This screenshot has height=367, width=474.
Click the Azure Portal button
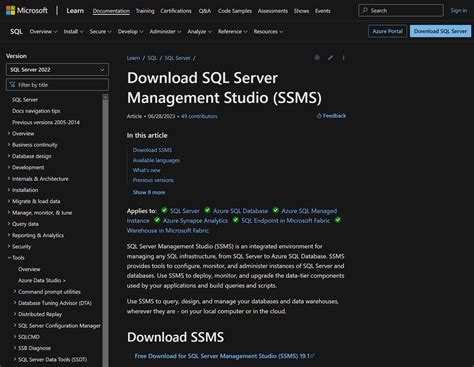pos(387,31)
